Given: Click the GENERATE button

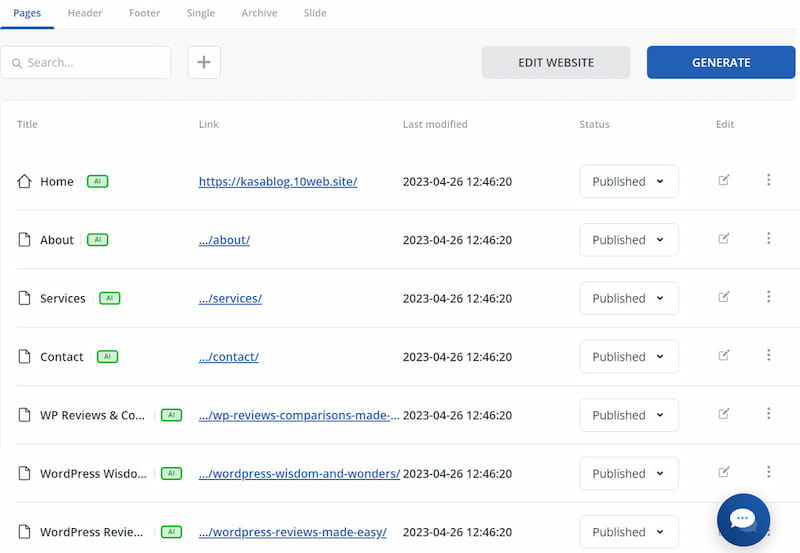Looking at the screenshot, I should pos(721,62).
